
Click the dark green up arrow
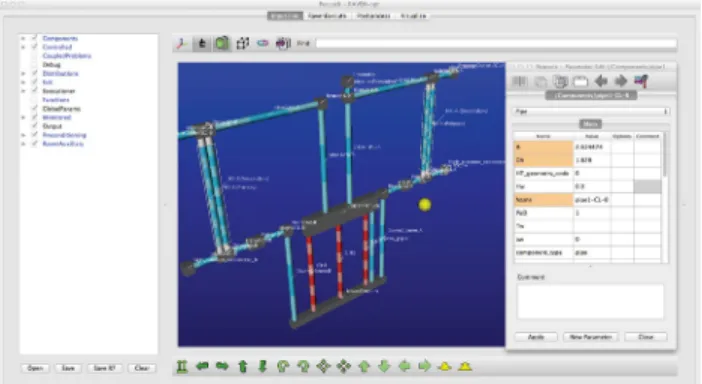(243, 367)
